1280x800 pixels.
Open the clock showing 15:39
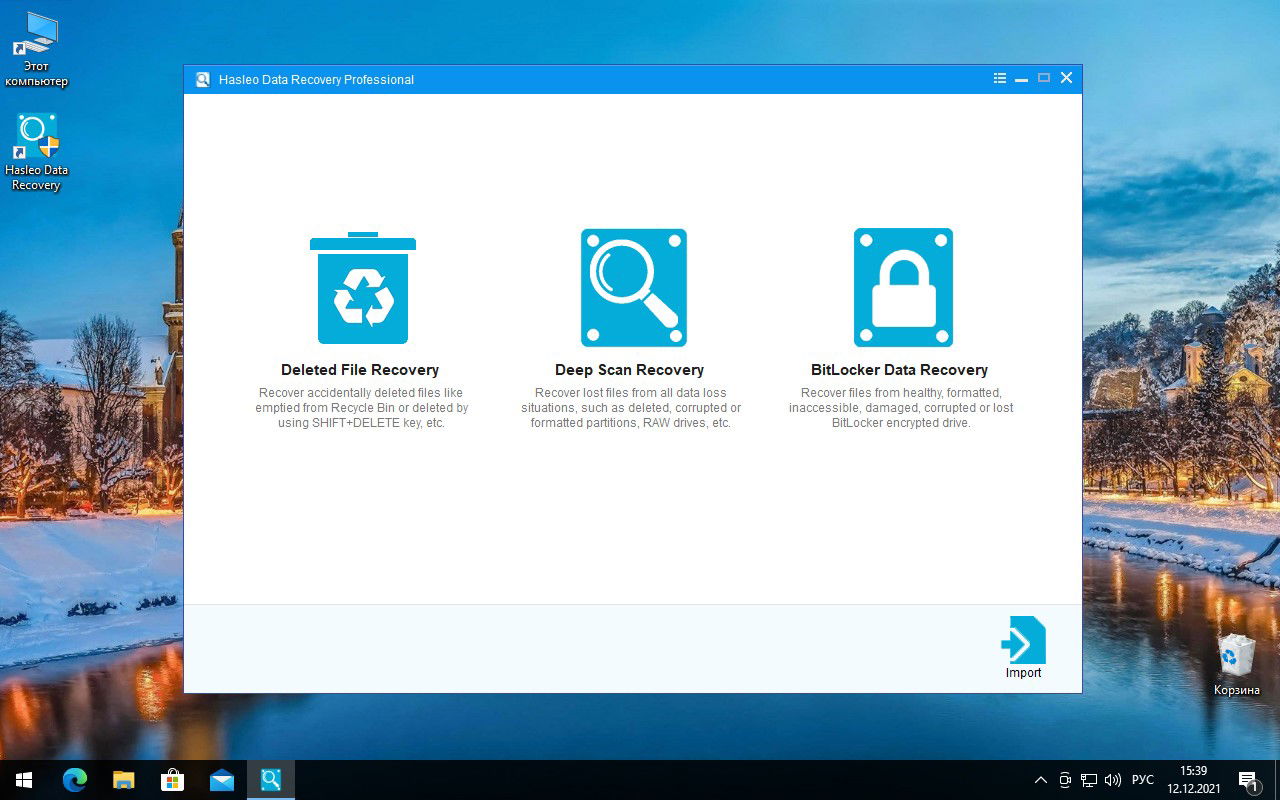click(1194, 780)
